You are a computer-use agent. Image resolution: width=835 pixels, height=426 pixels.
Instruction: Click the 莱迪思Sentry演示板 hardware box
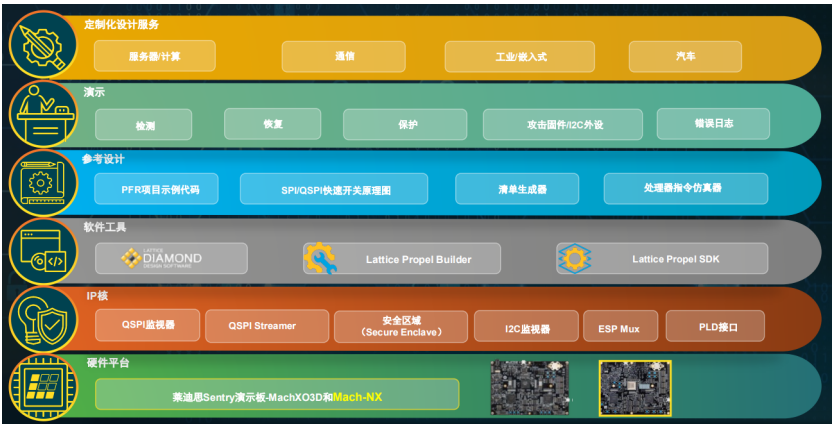click(x=277, y=394)
